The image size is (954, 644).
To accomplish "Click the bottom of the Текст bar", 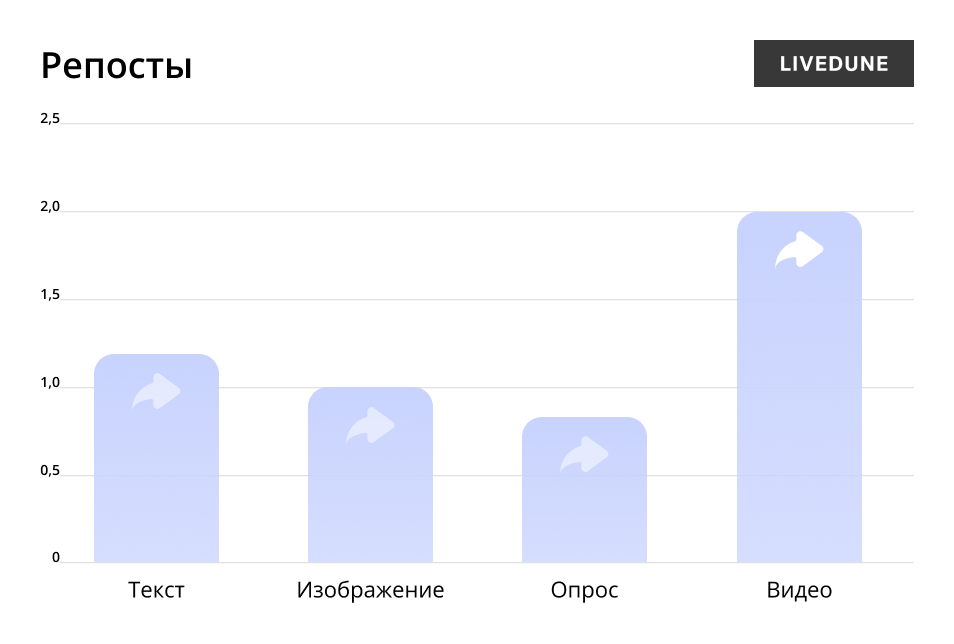I will 156,540.
